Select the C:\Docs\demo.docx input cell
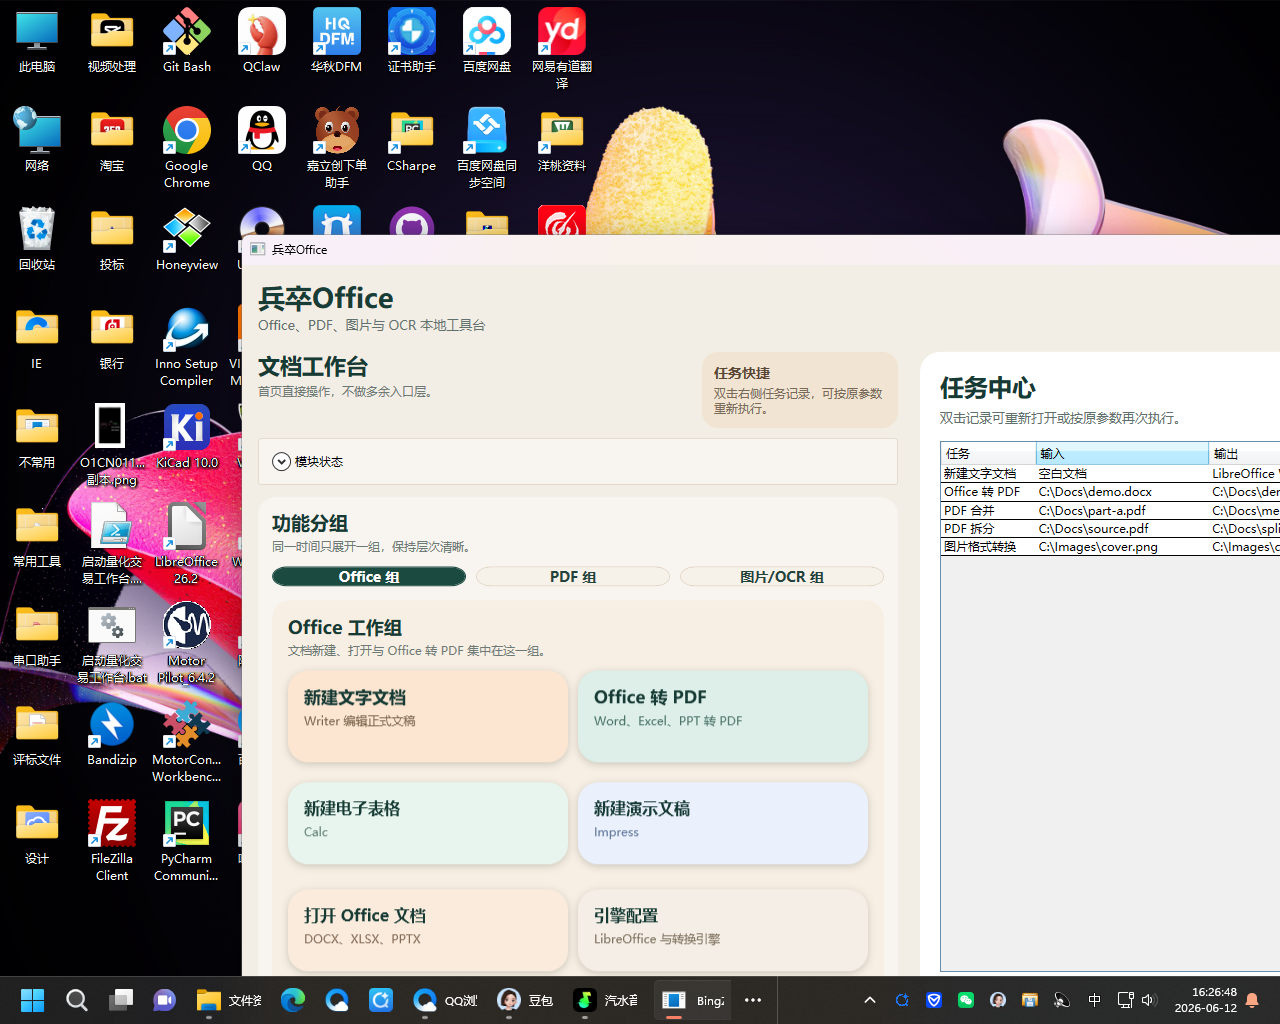Viewport: 1280px width, 1024px height. tap(1122, 492)
